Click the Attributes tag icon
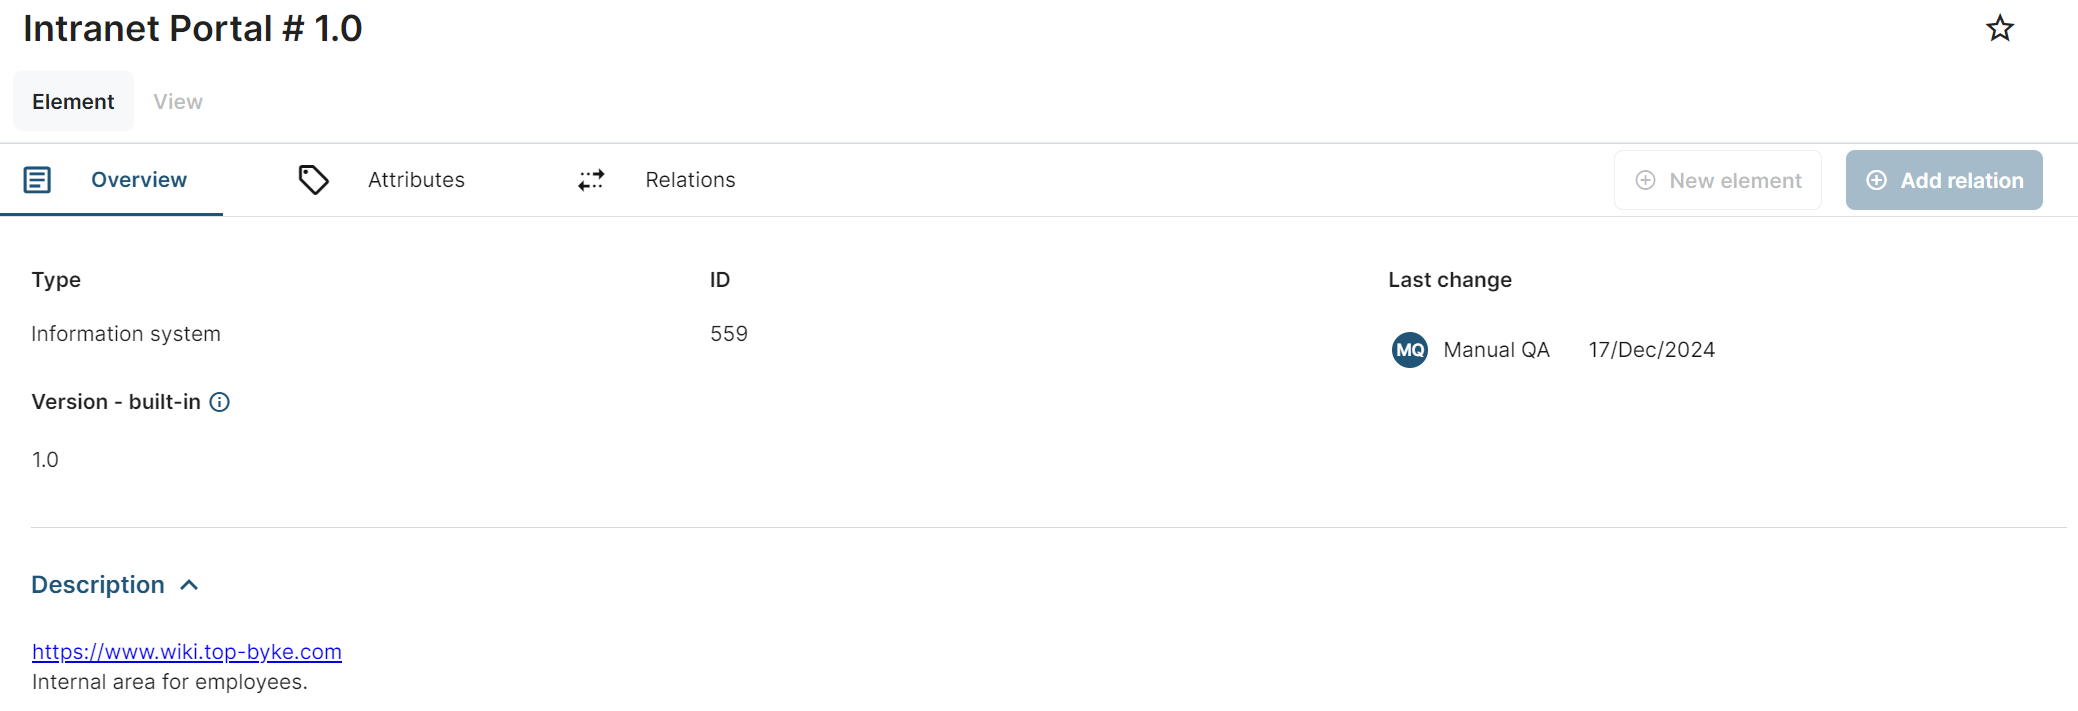Image resolution: width=2078 pixels, height=711 pixels. click(313, 180)
